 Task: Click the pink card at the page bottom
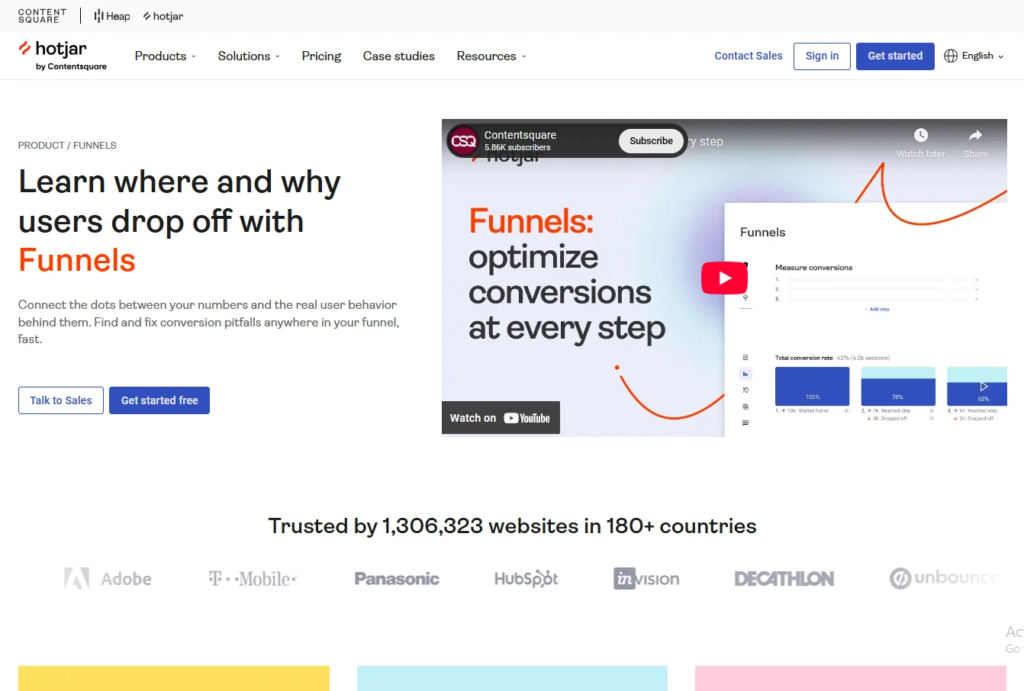[850, 679]
